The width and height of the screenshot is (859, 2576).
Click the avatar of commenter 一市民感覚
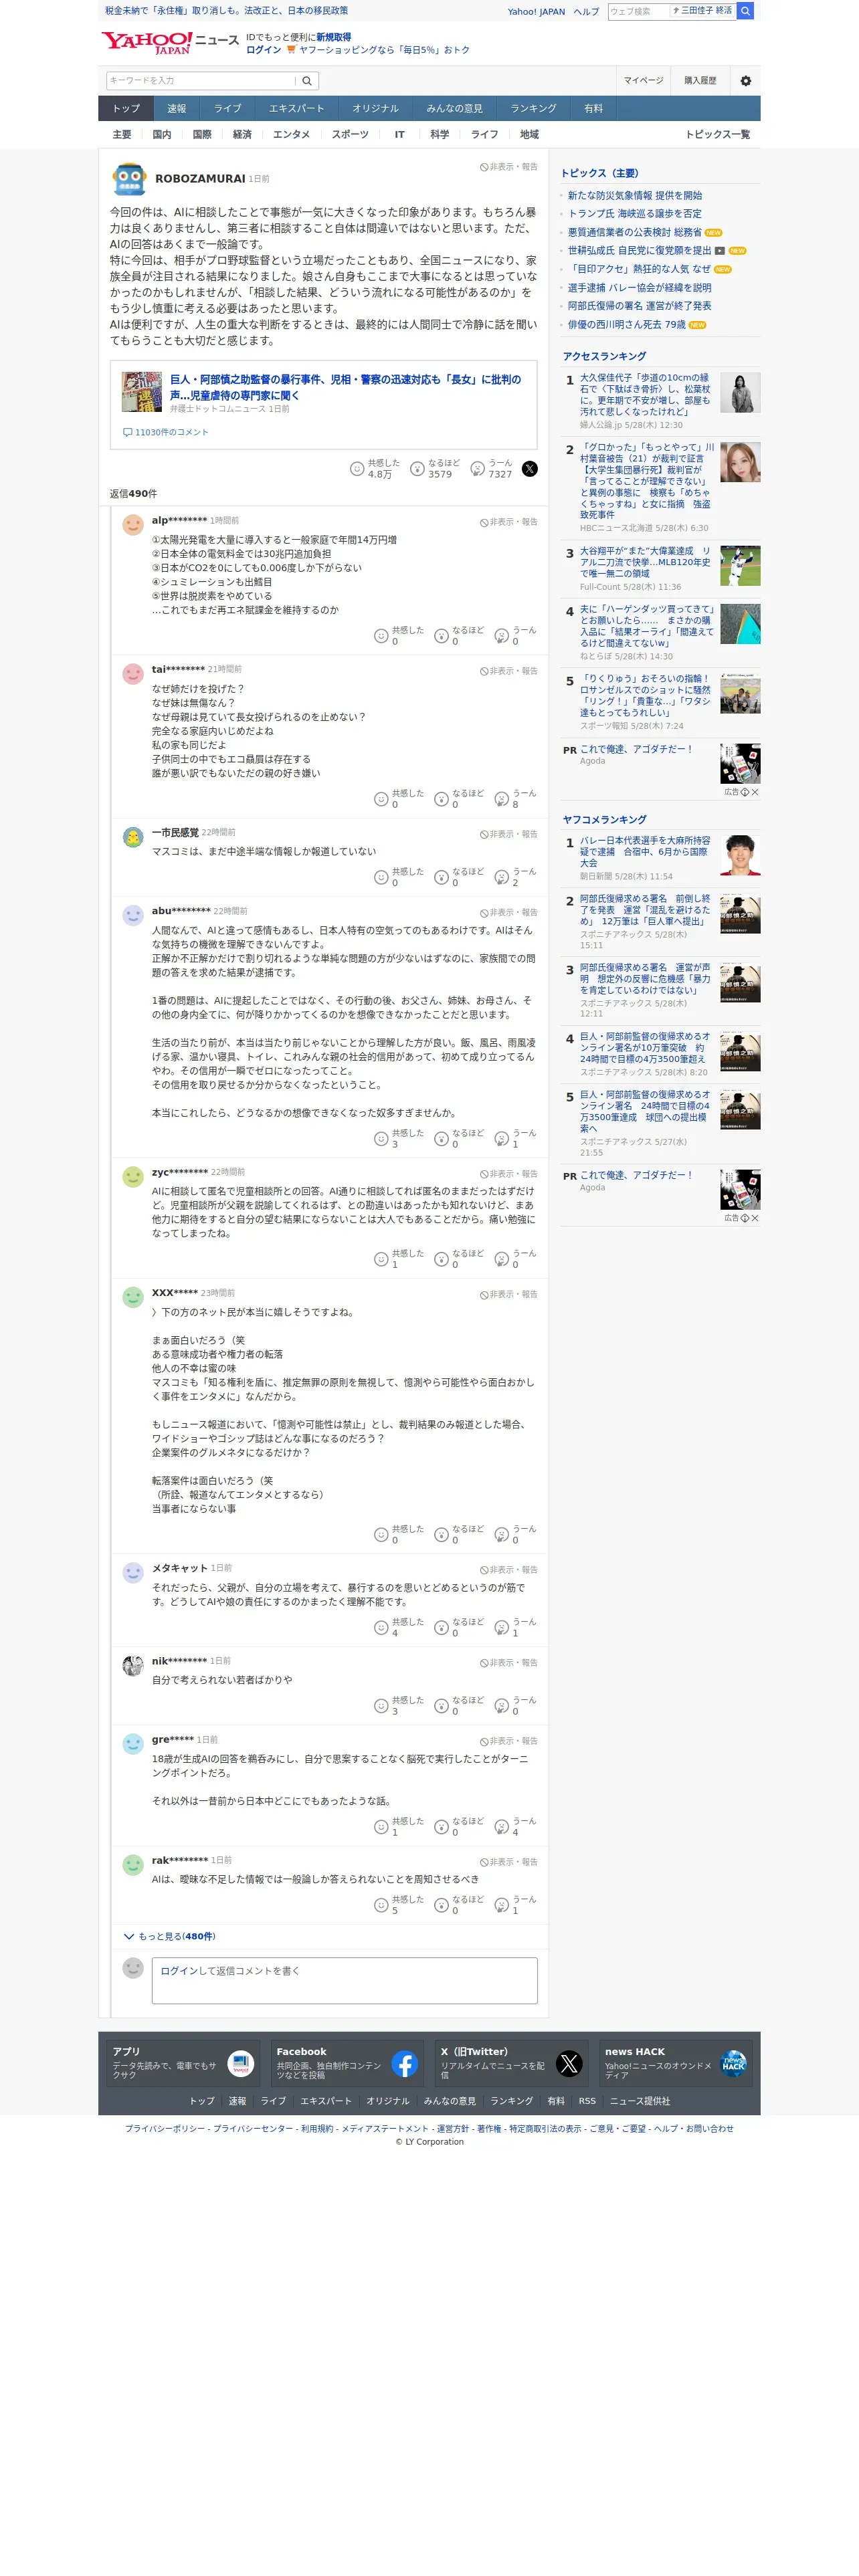(x=133, y=838)
